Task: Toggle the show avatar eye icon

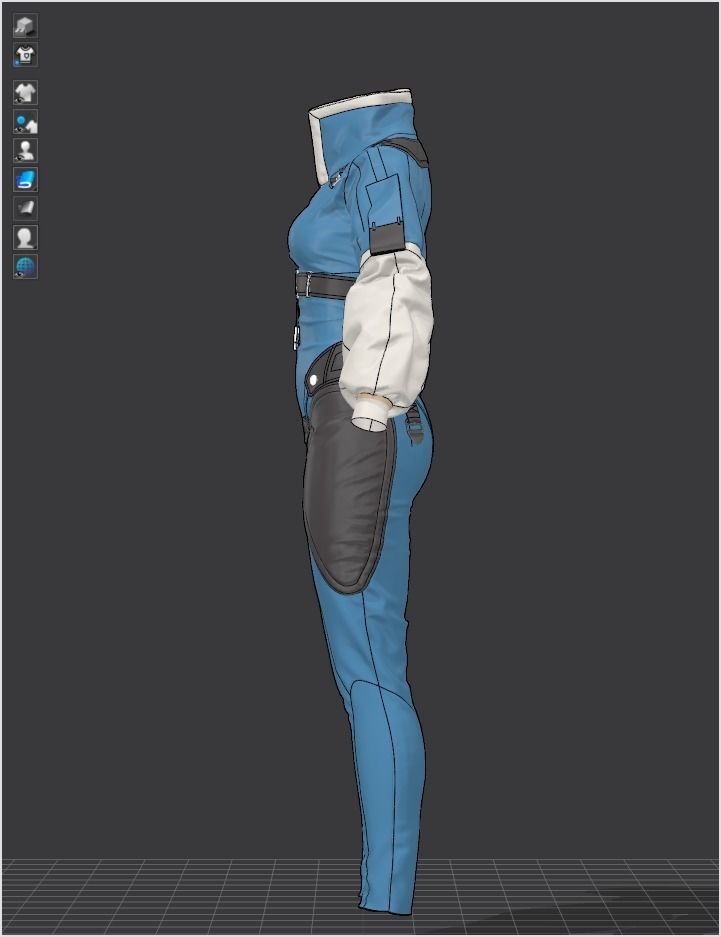Action: (25, 151)
